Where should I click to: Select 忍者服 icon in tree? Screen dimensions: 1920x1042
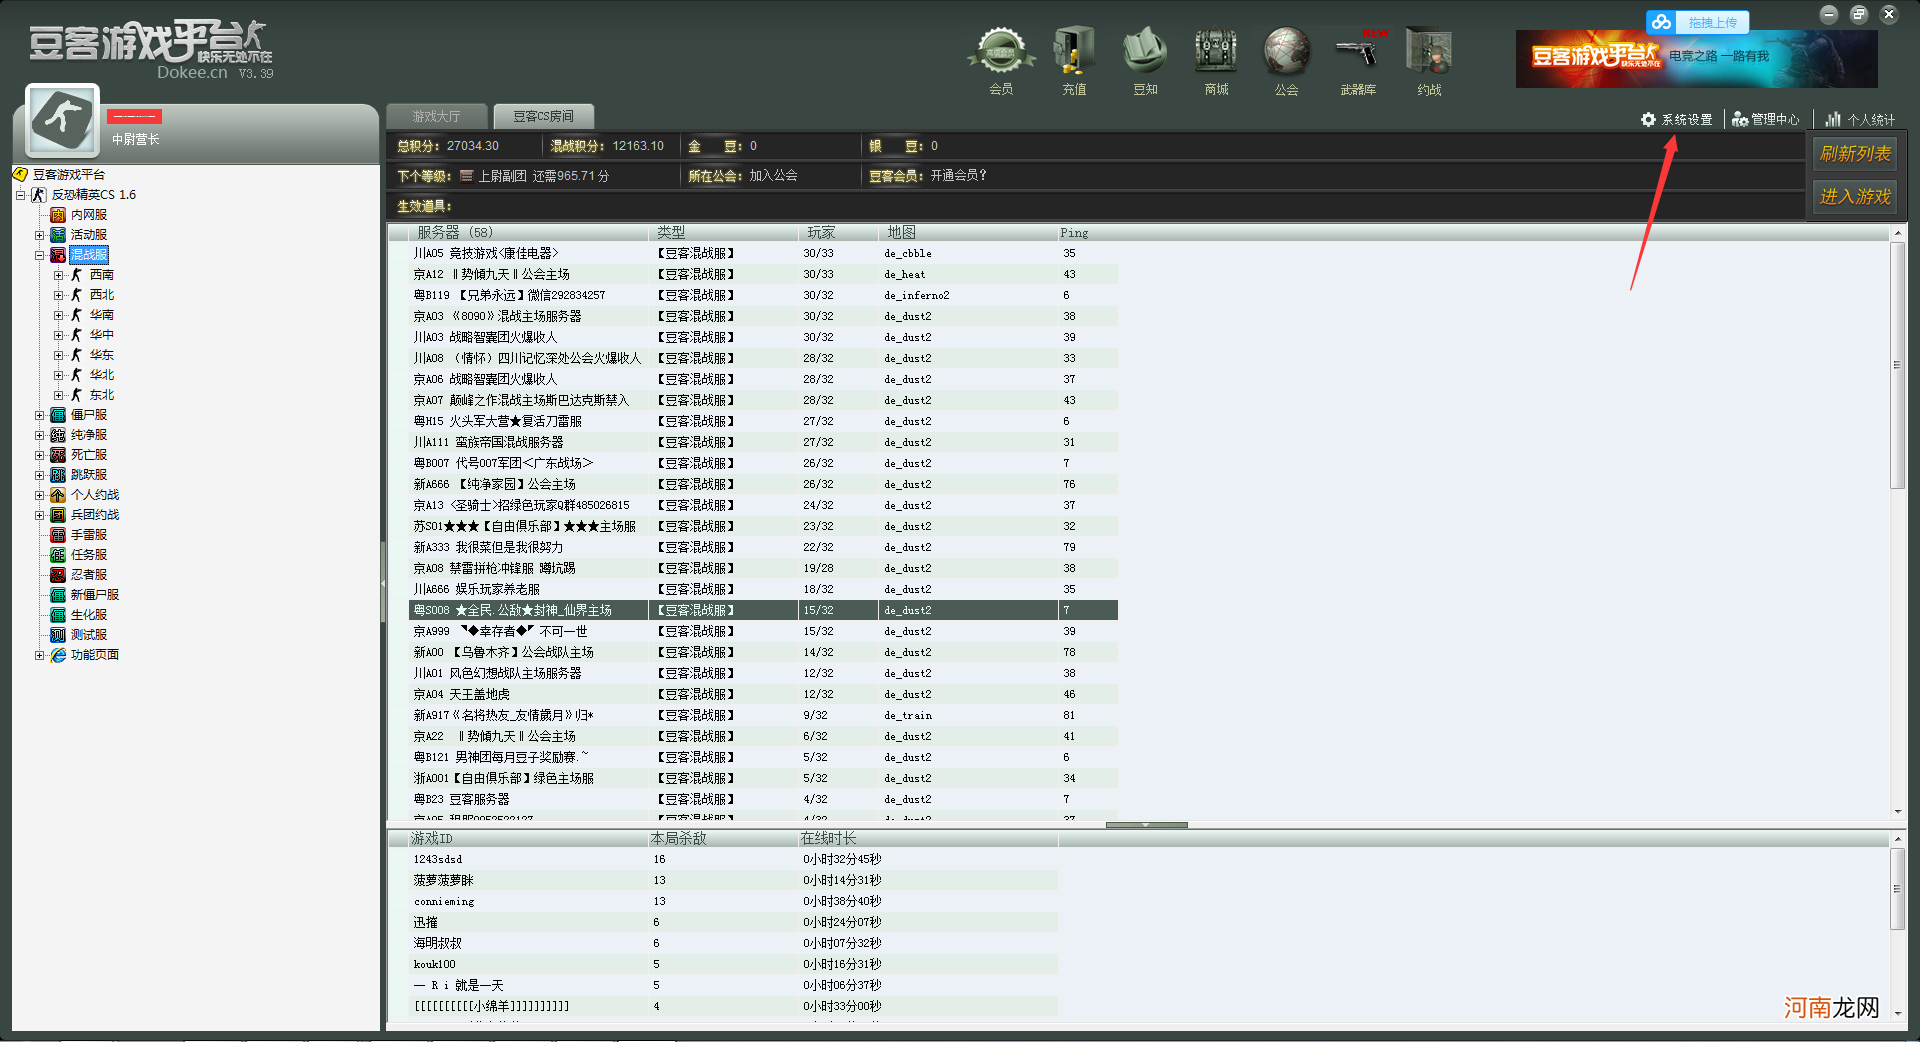click(x=58, y=575)
